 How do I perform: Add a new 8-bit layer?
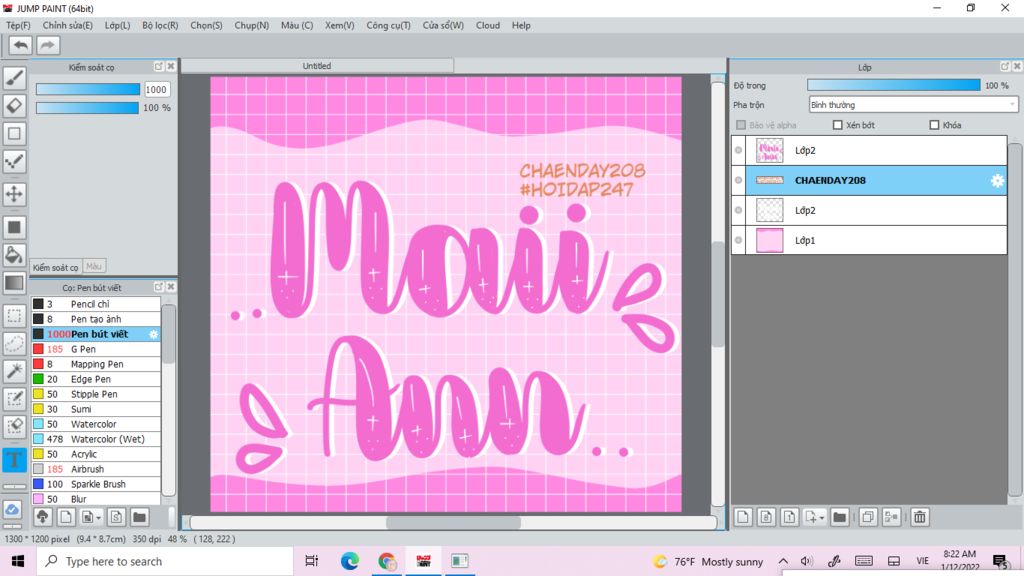[766, 517]
